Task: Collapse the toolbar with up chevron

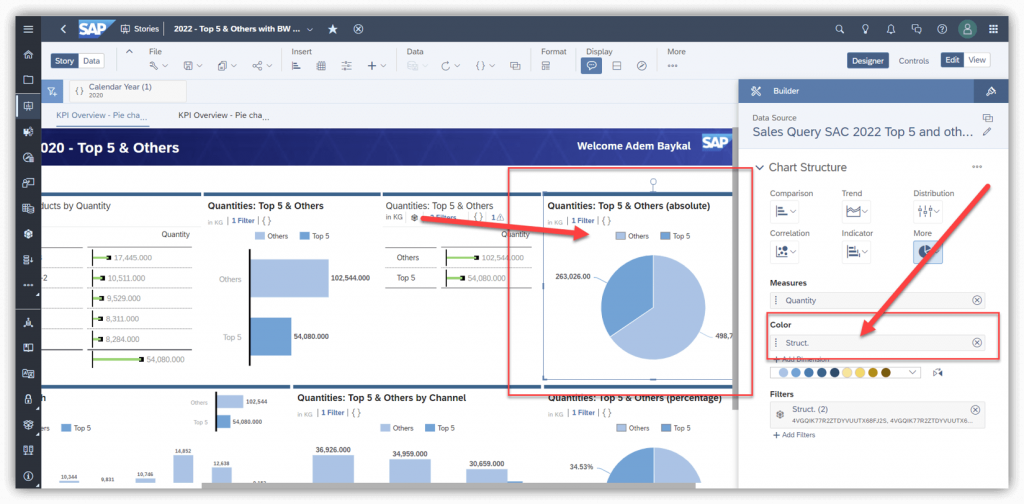Action: (x=129, y=52)
